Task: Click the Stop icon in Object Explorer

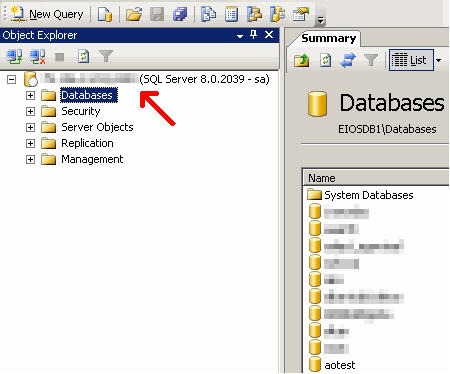Action: click(60, 57)
